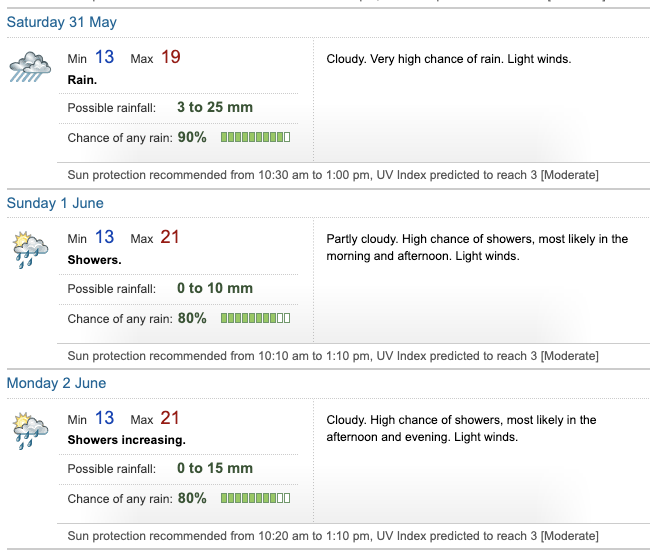This screenshot has width=650, height=555.
Task: Click Sunday's sun protection 10:10 am notice
Action: point(333,356)
